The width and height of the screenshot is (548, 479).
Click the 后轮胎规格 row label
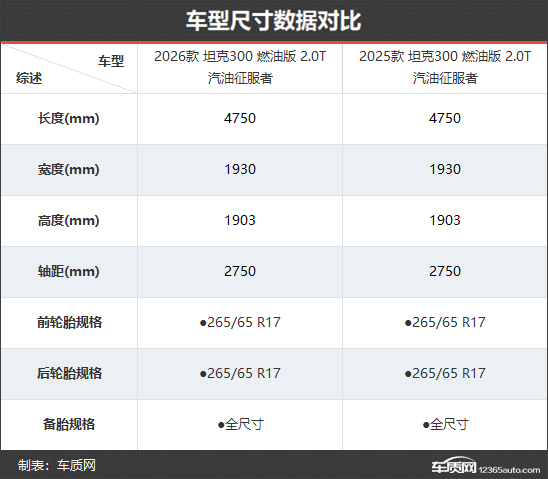(x=70, y=373)
